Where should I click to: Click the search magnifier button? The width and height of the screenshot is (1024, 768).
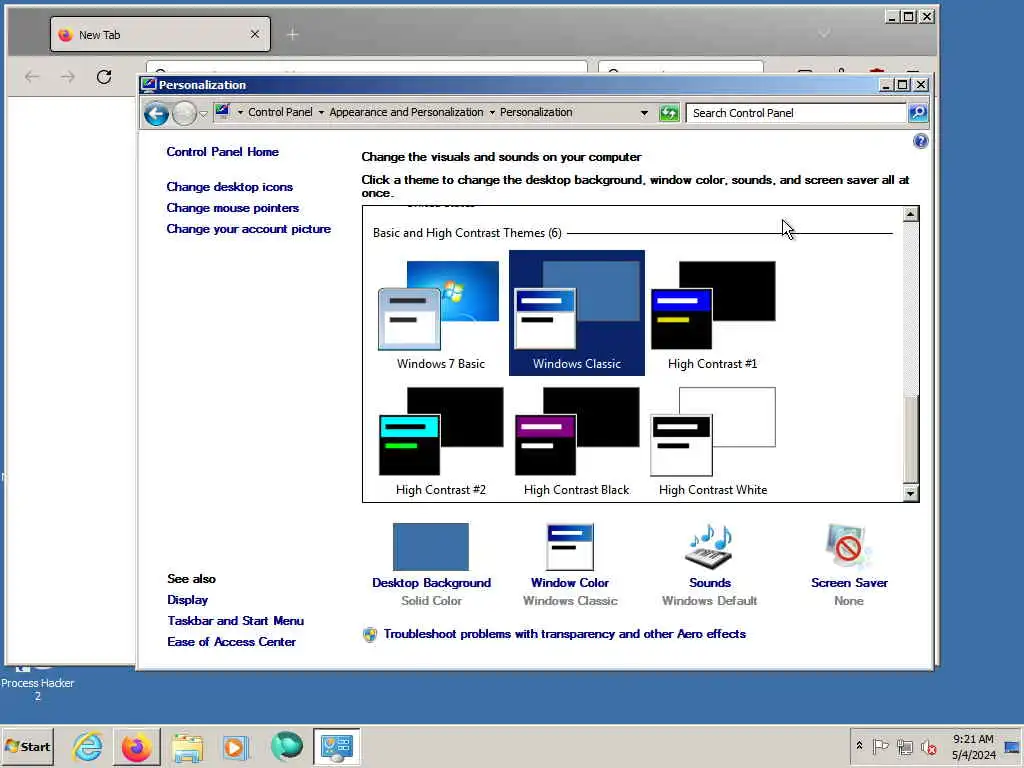[x=918, y=113]
